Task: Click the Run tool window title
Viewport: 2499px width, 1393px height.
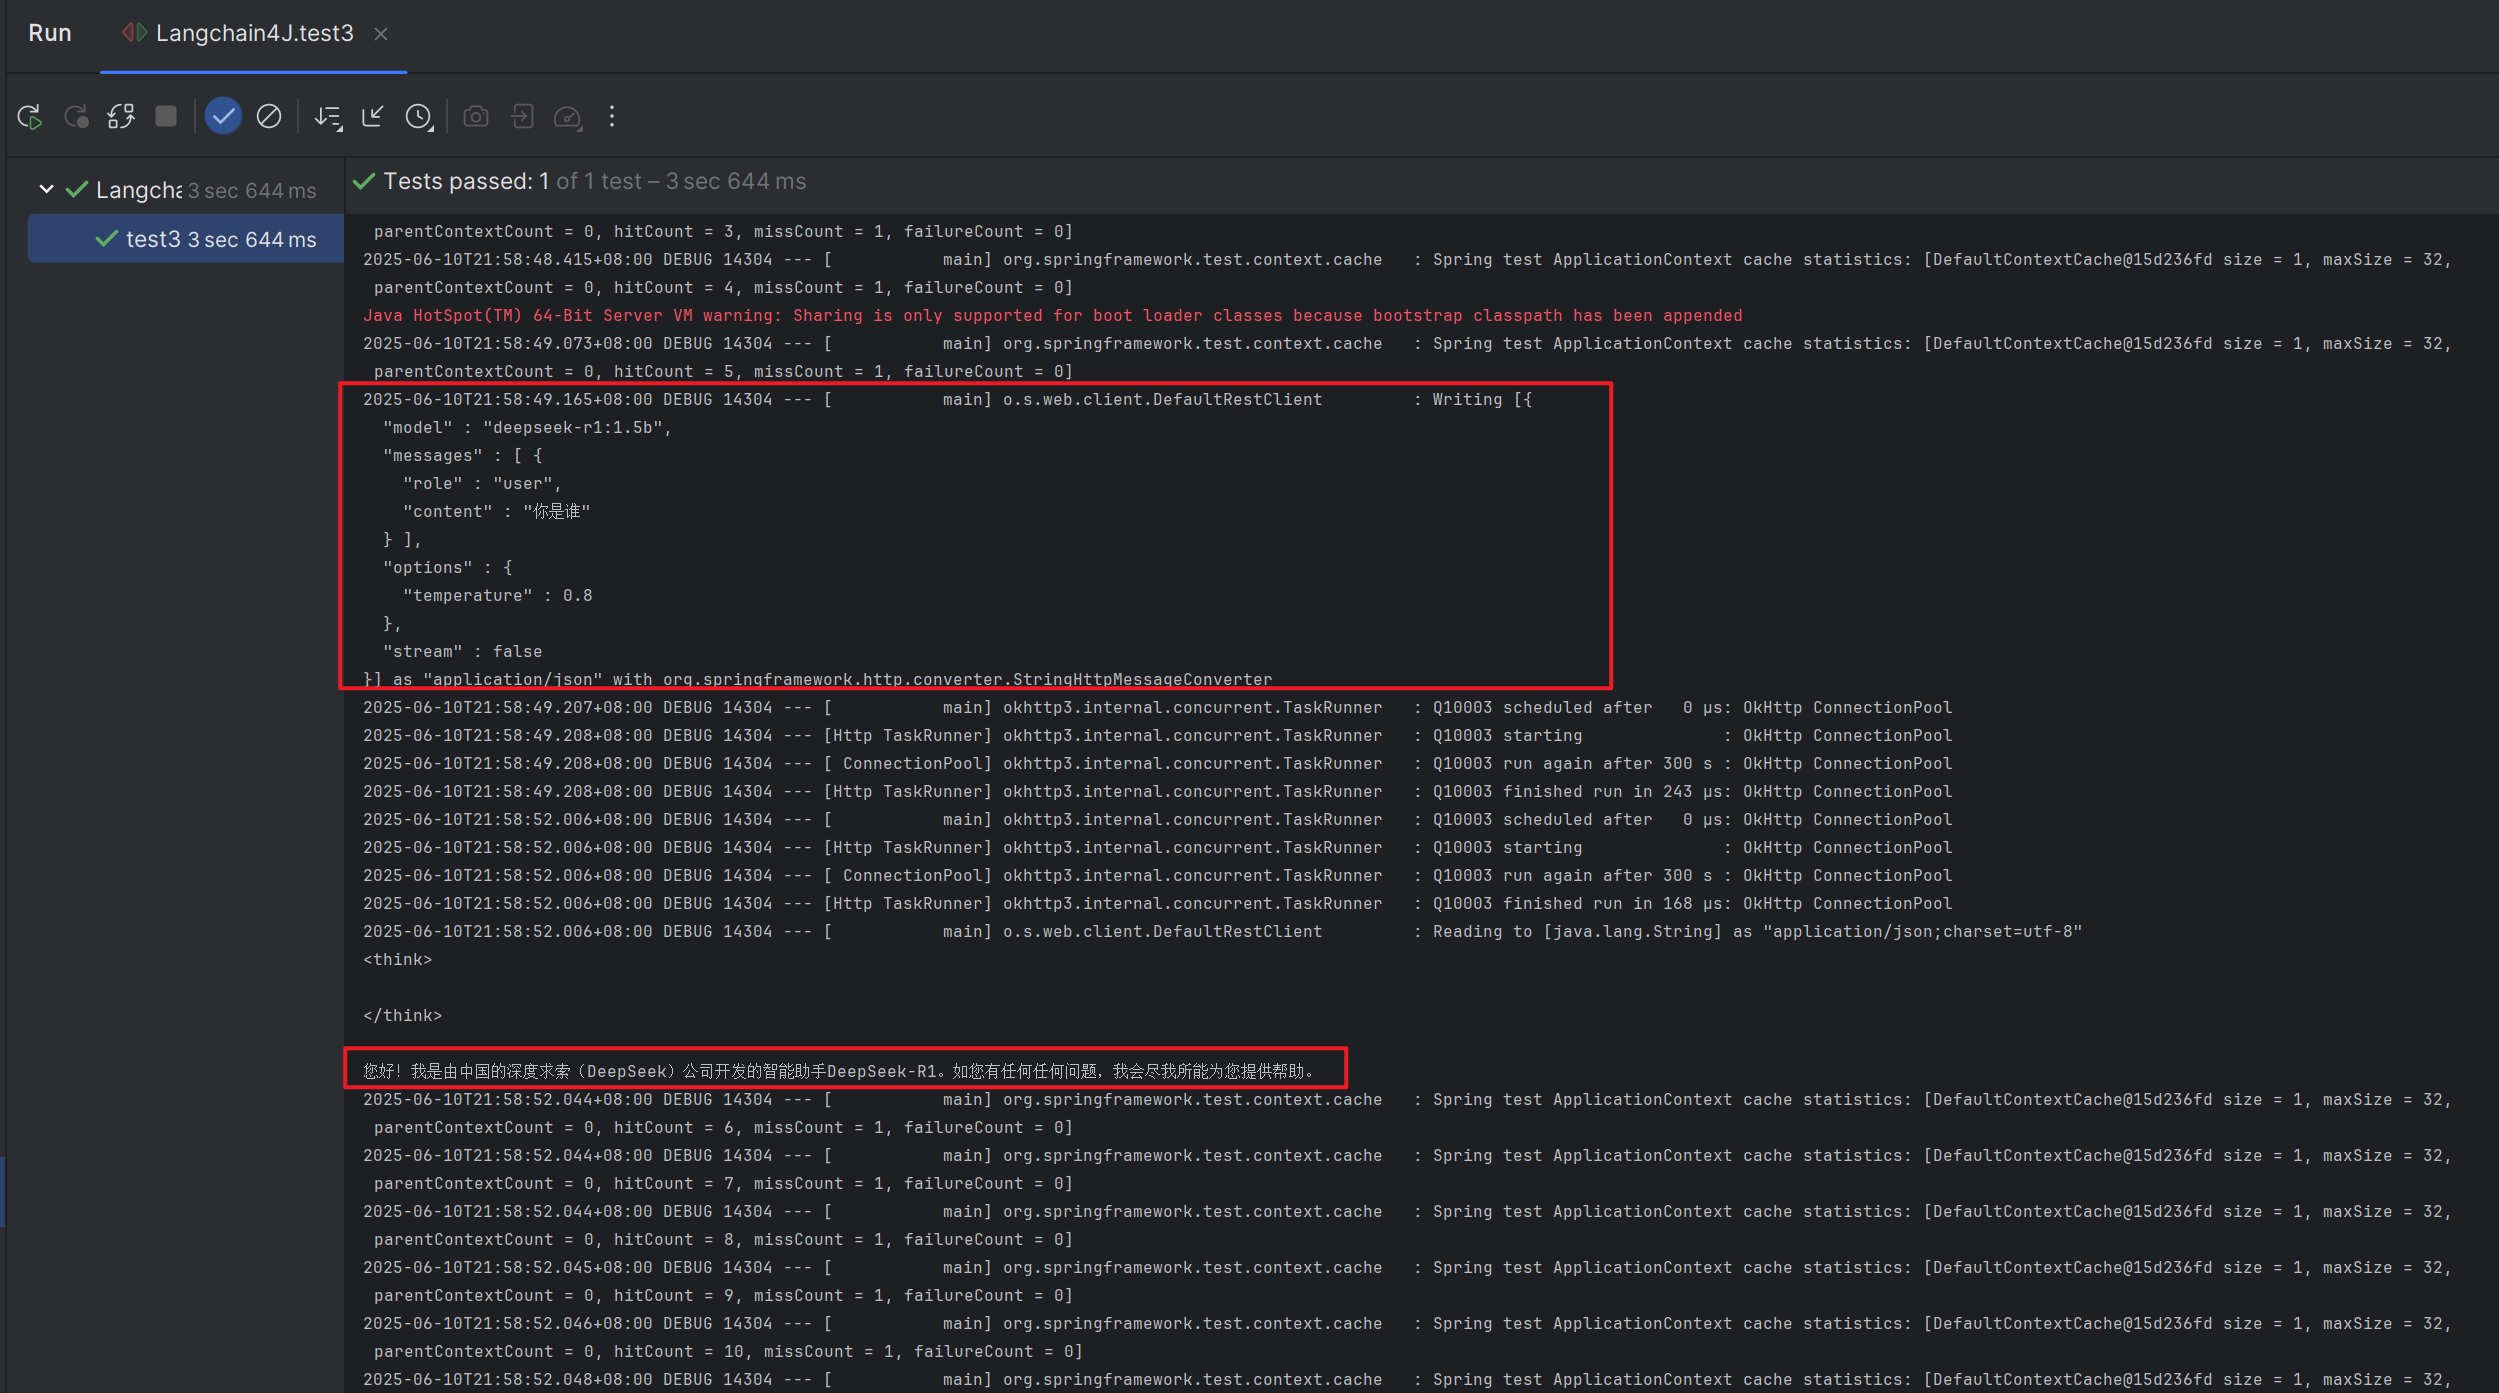Action: [50, 33]
